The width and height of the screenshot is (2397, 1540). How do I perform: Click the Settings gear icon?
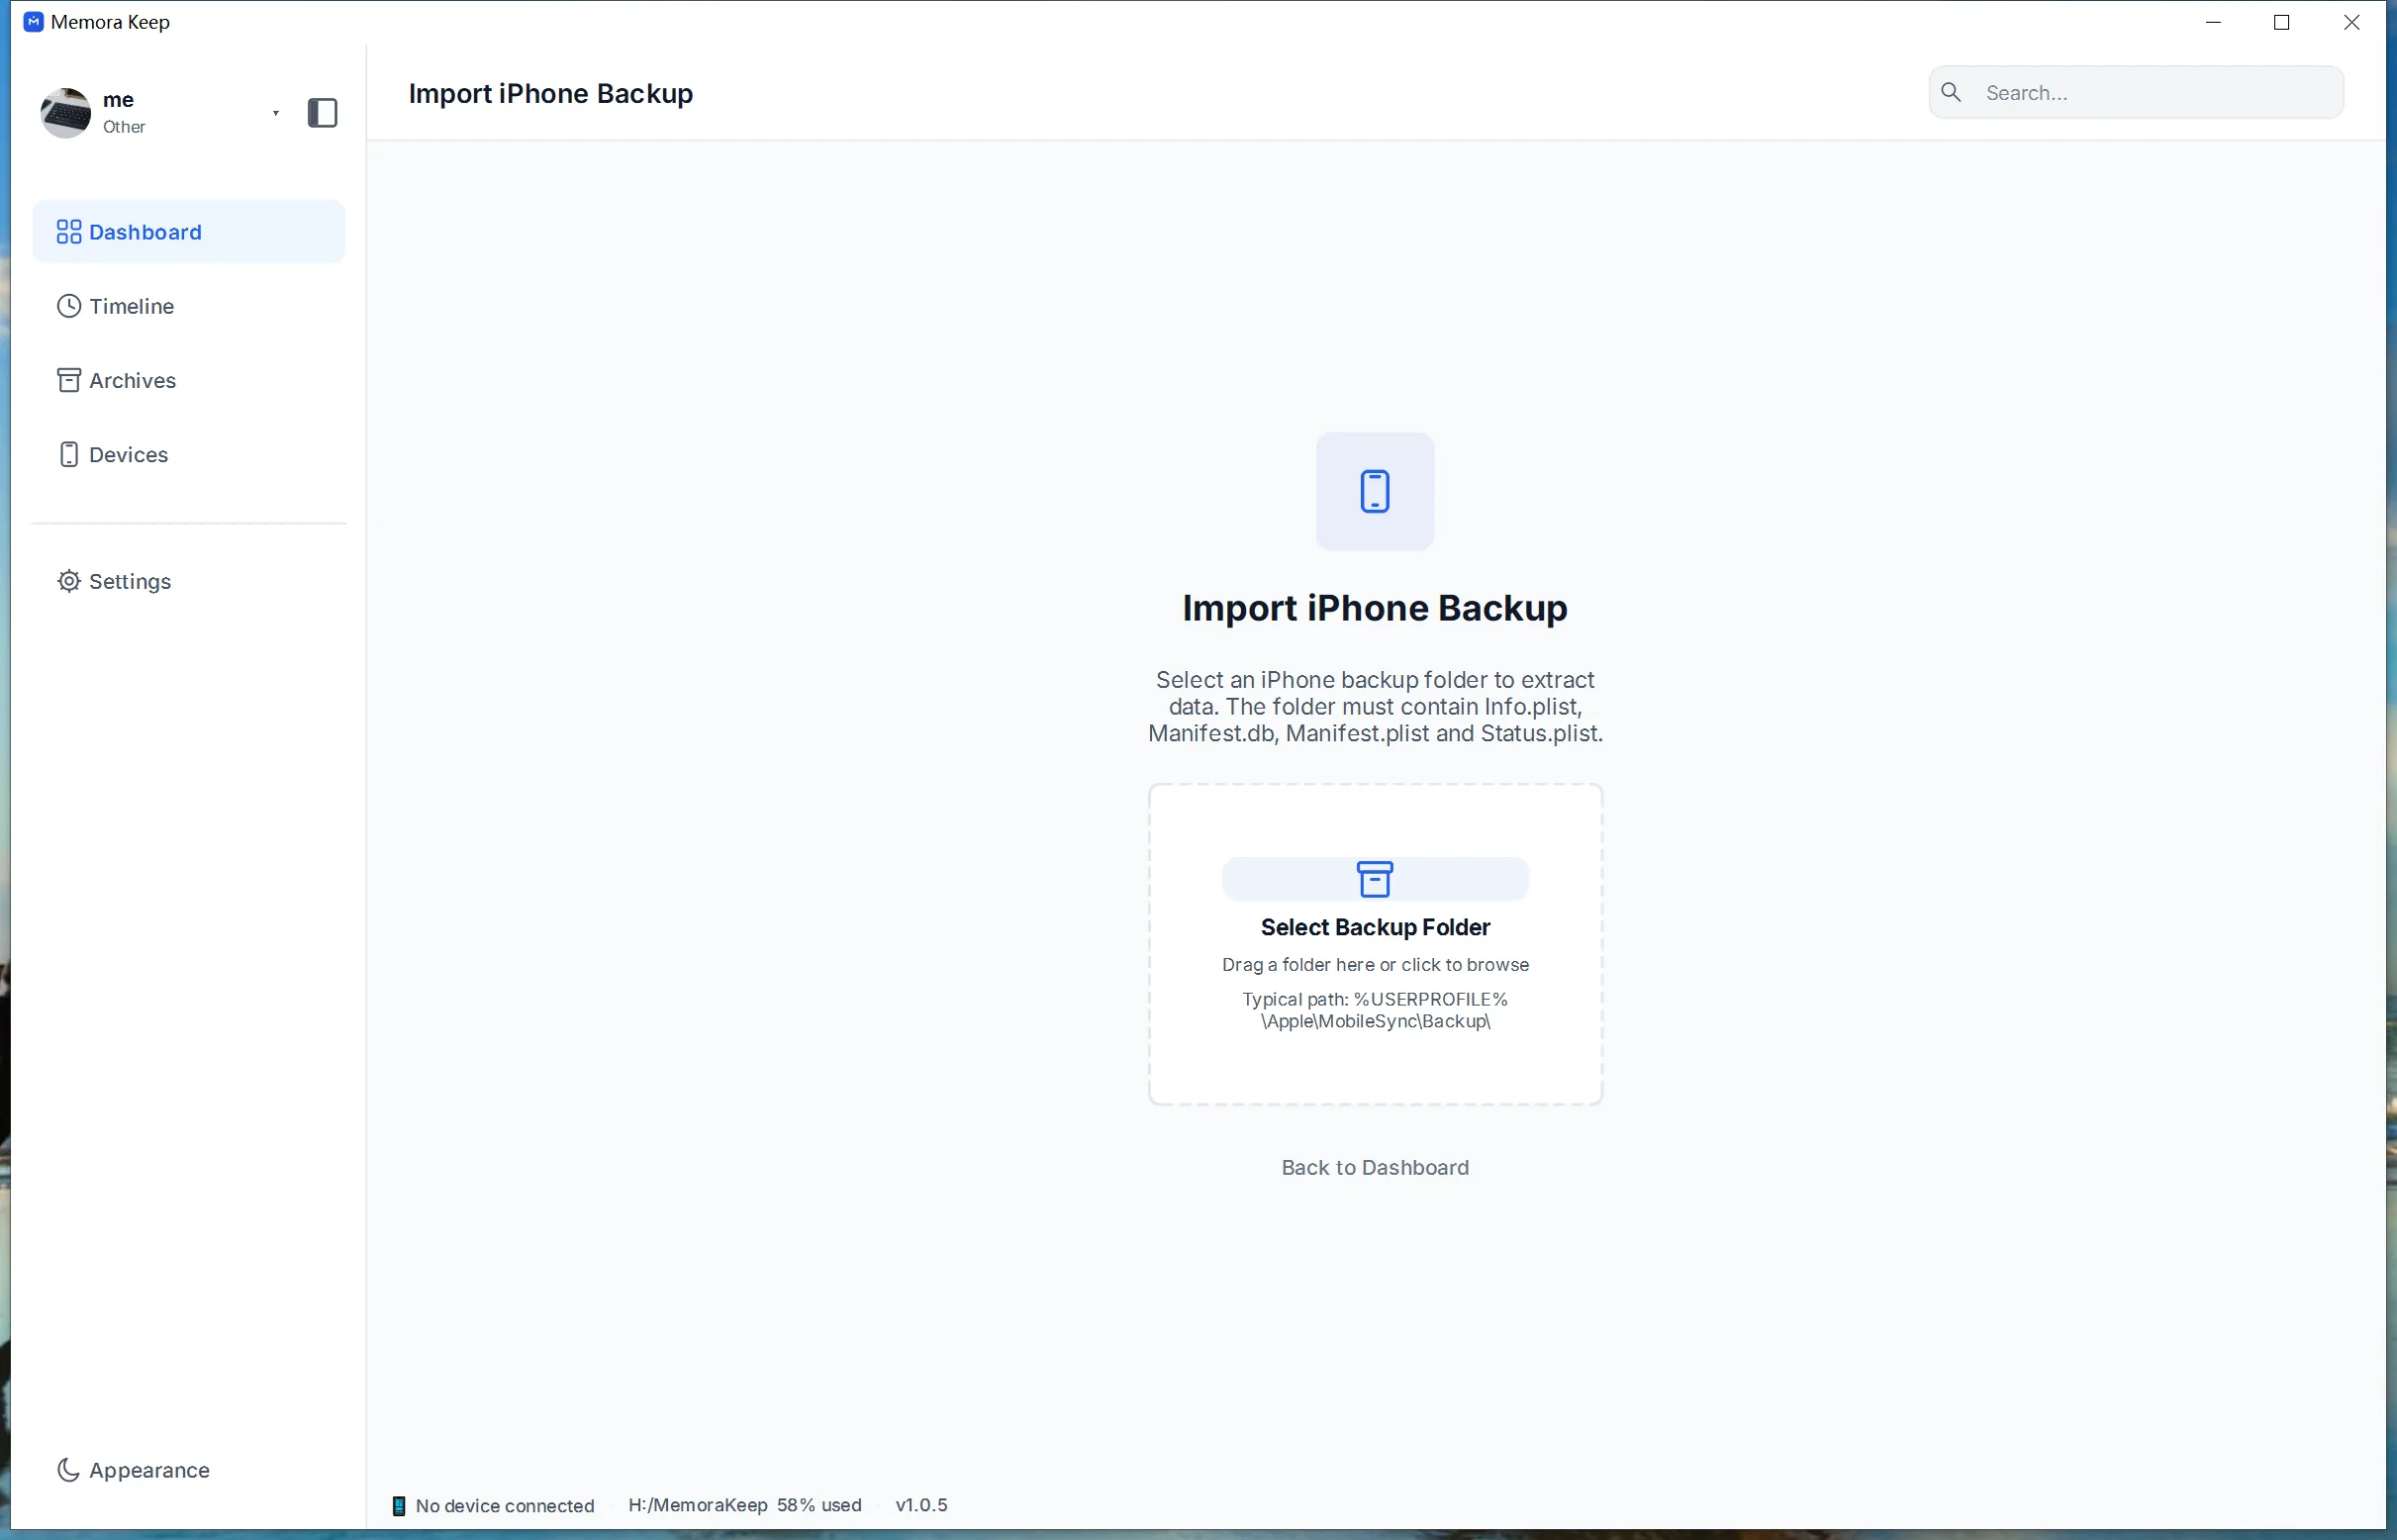click(x=69, y=581)
